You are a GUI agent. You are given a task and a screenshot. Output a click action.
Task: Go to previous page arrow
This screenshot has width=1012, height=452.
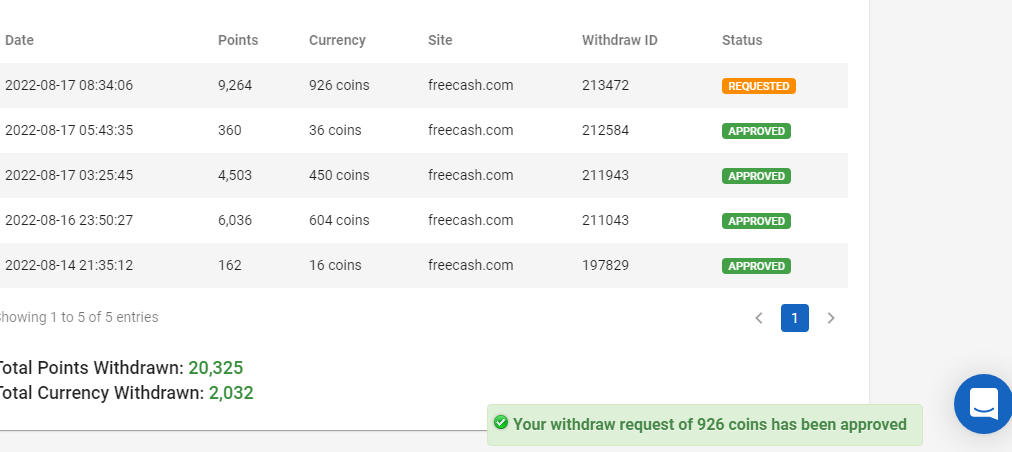pyautogui.click(x=759, y=318)
